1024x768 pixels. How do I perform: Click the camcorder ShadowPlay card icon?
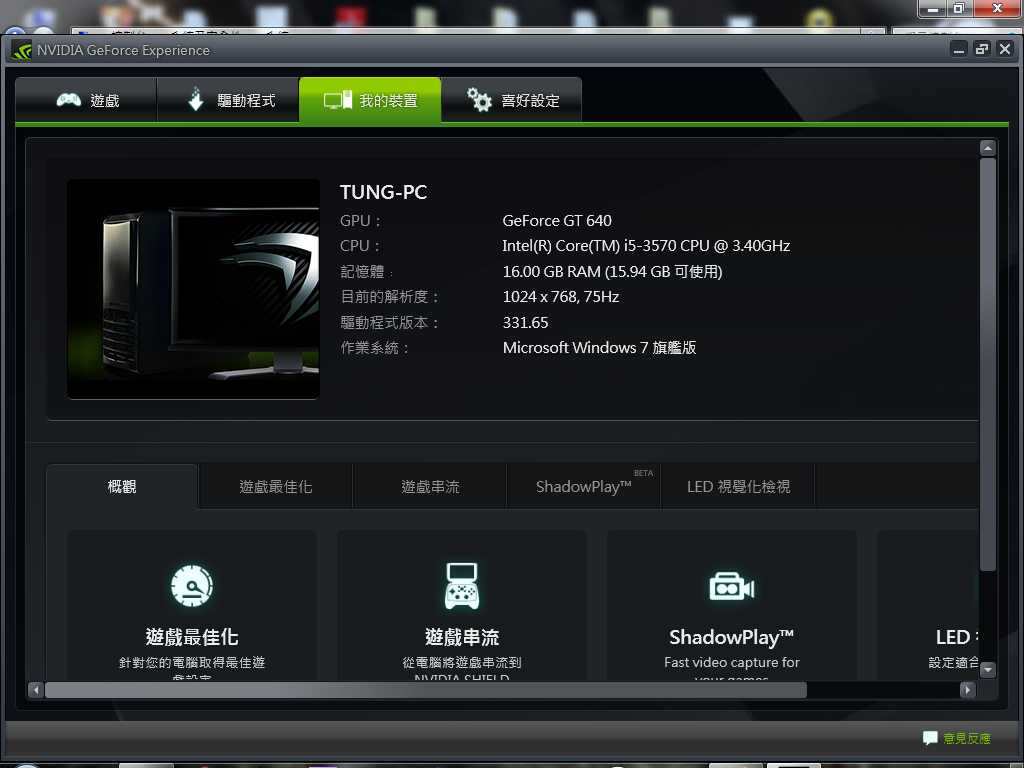point(731,586)
